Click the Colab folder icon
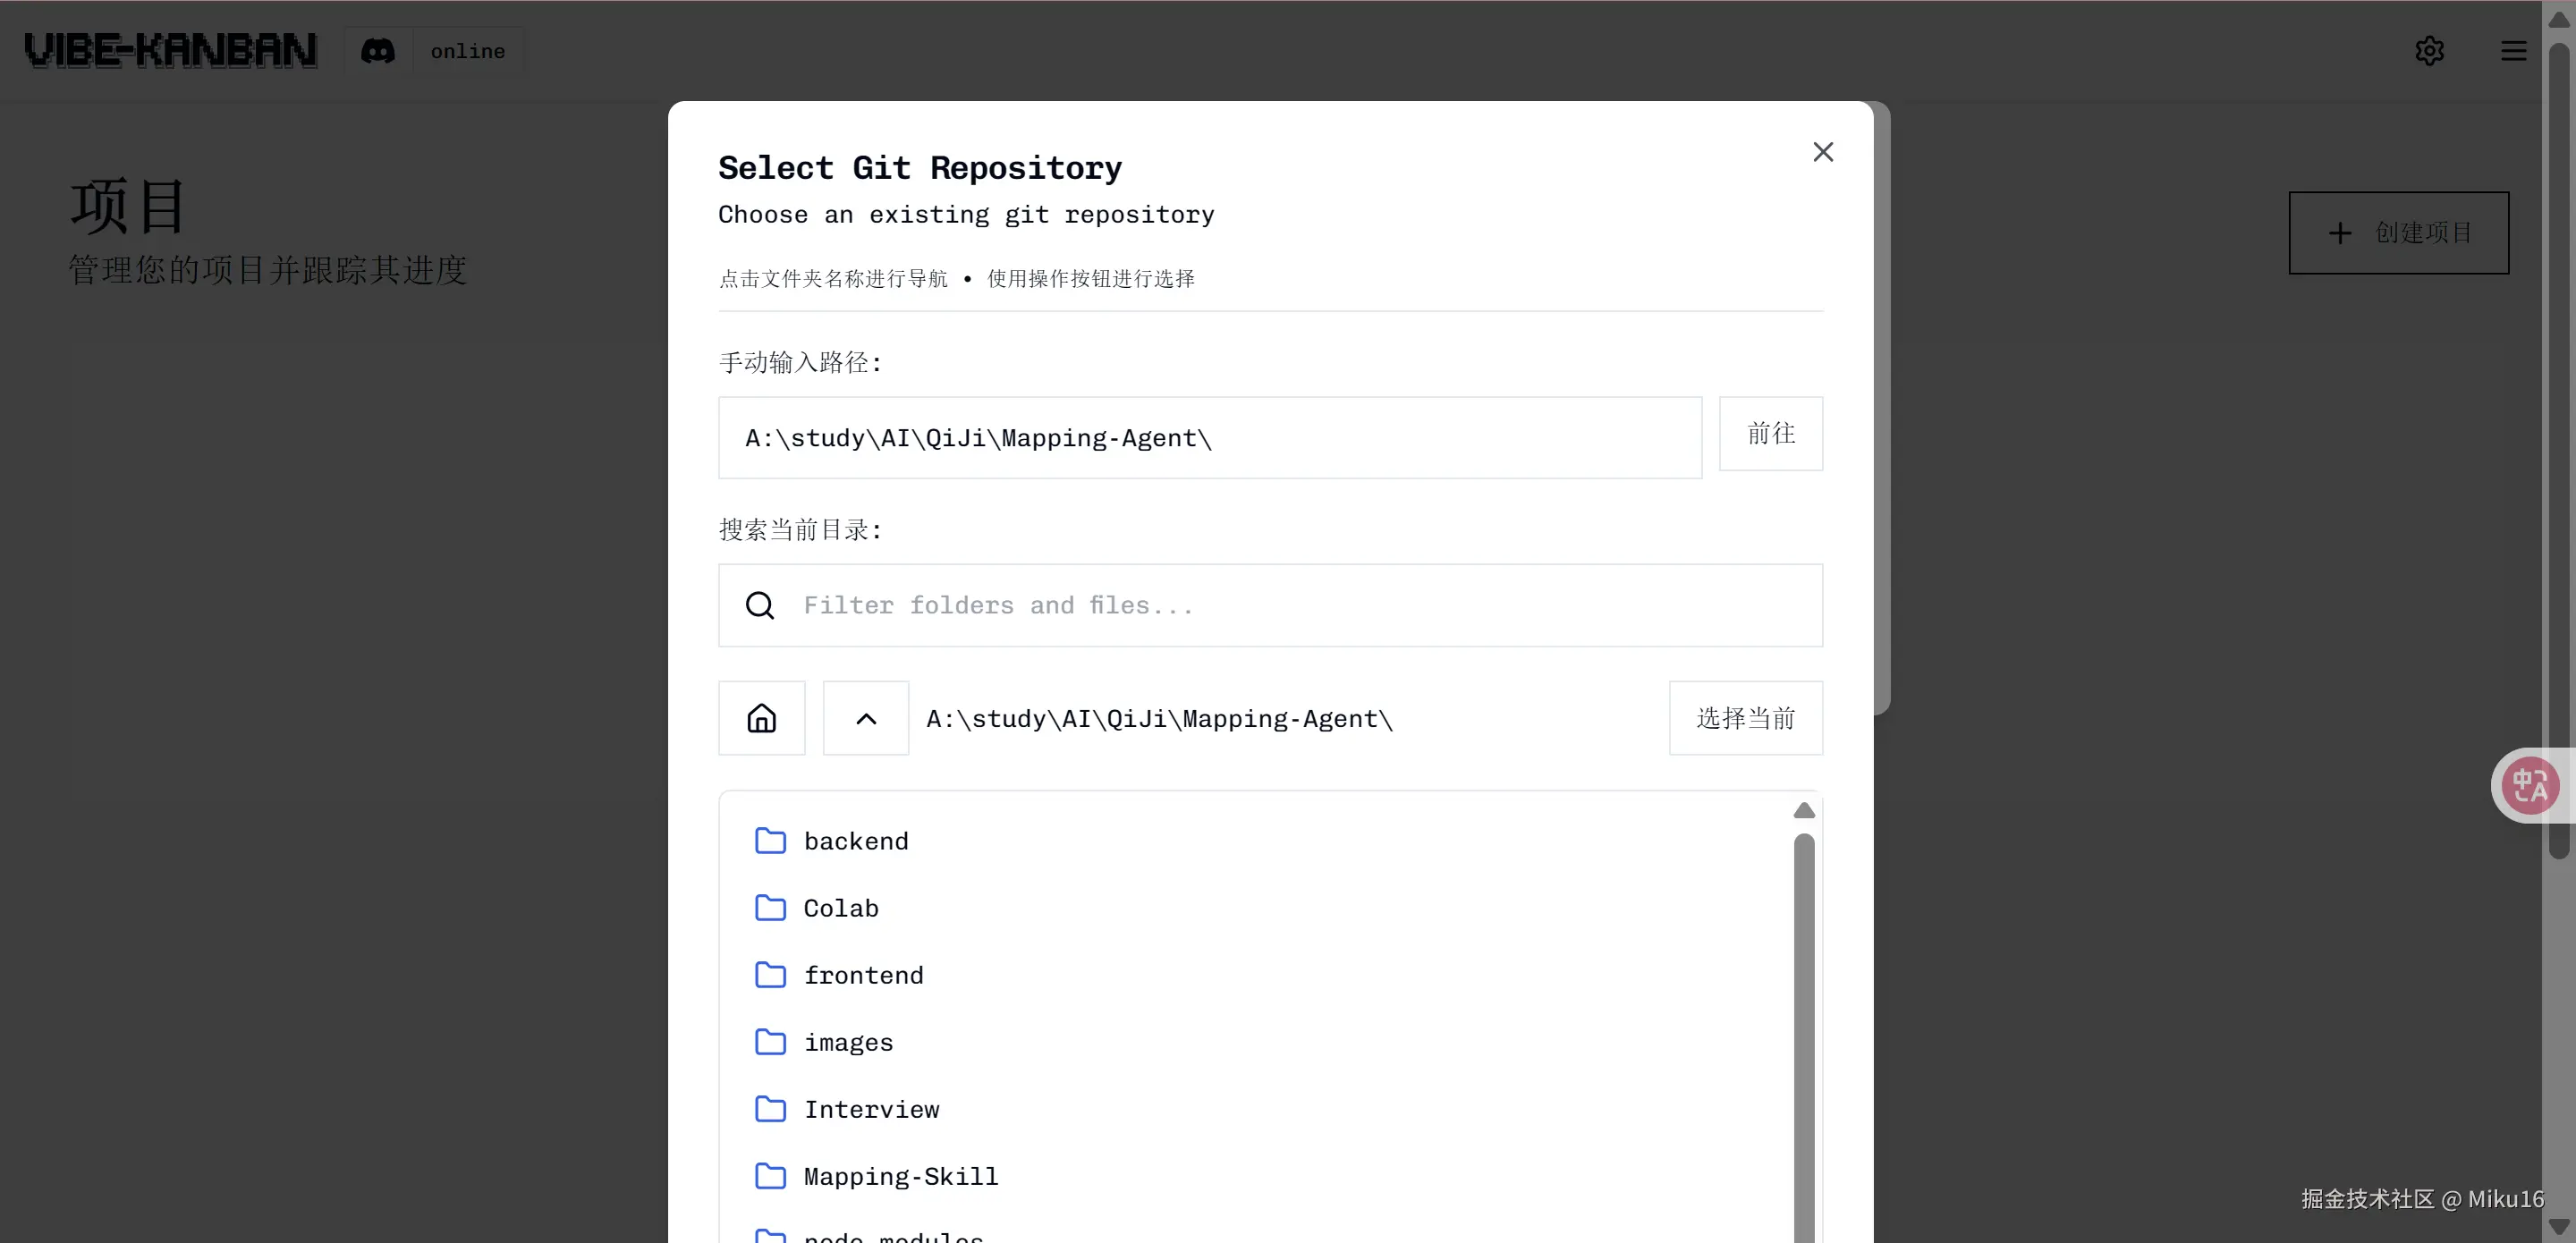Image resolution: width=2576 pixels, height=1243 pixels. click(770, 908)
